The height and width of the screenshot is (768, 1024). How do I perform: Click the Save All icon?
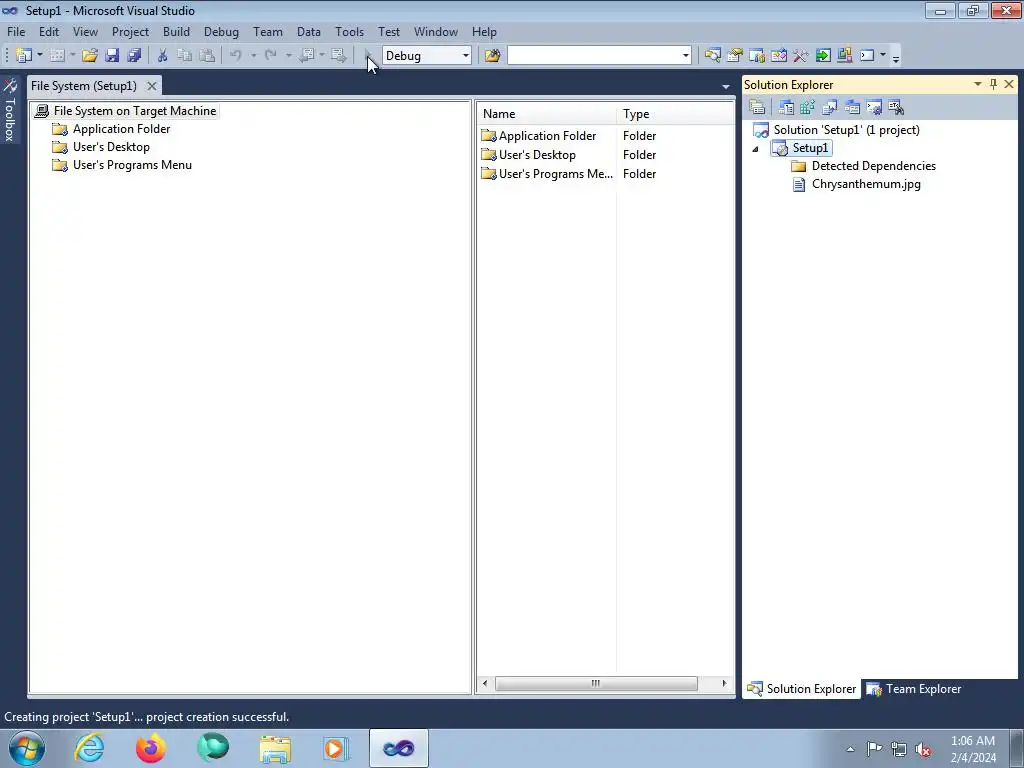[135, 56]
